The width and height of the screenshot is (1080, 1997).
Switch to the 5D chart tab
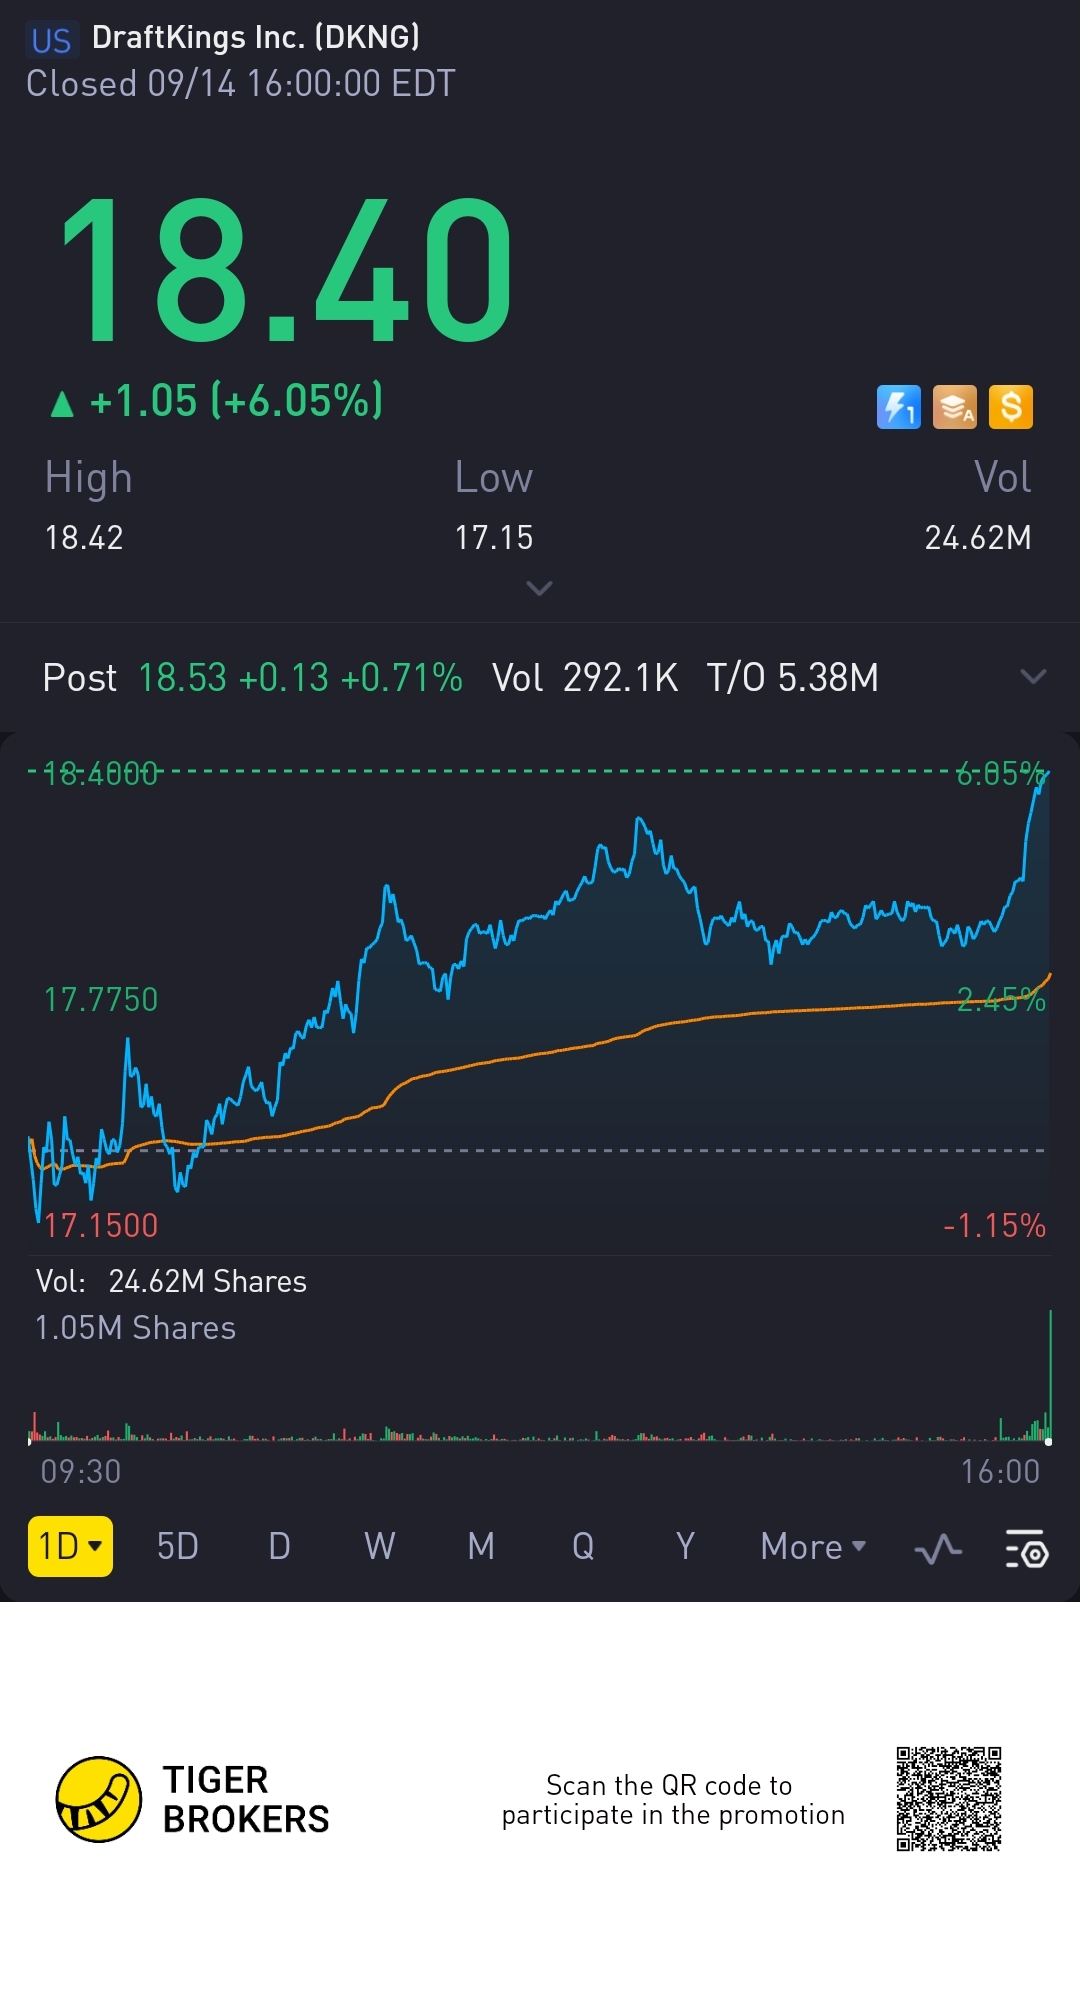point(178,1547)
